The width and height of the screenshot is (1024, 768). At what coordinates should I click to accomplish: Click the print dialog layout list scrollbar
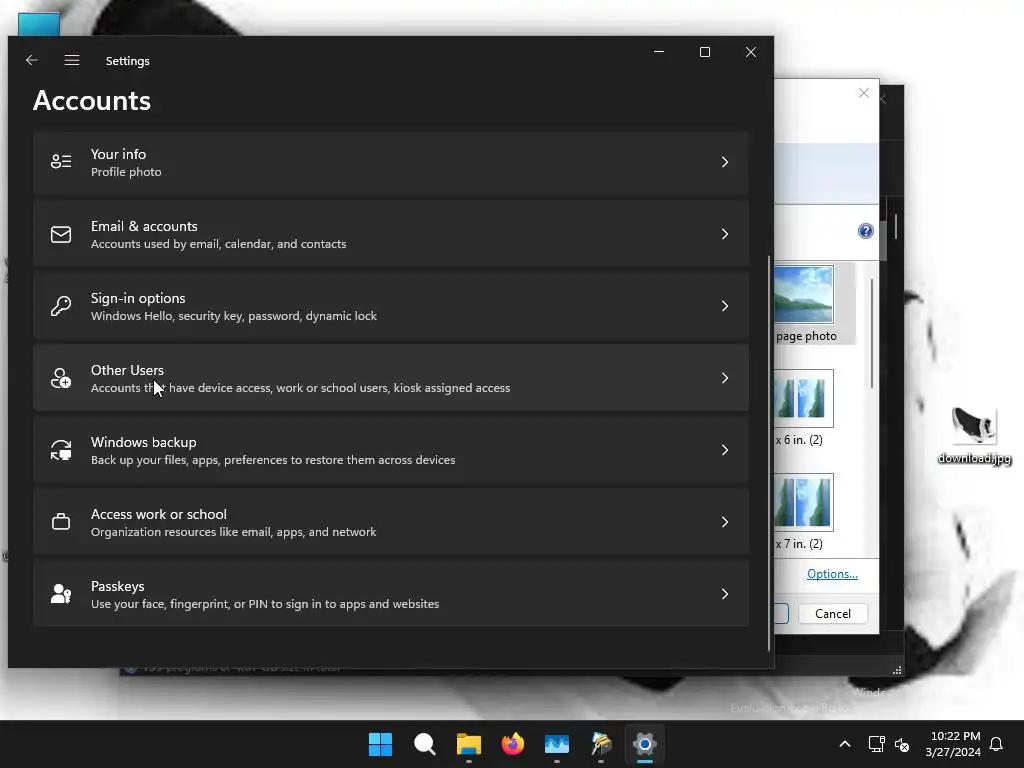[x=872, y=333]
